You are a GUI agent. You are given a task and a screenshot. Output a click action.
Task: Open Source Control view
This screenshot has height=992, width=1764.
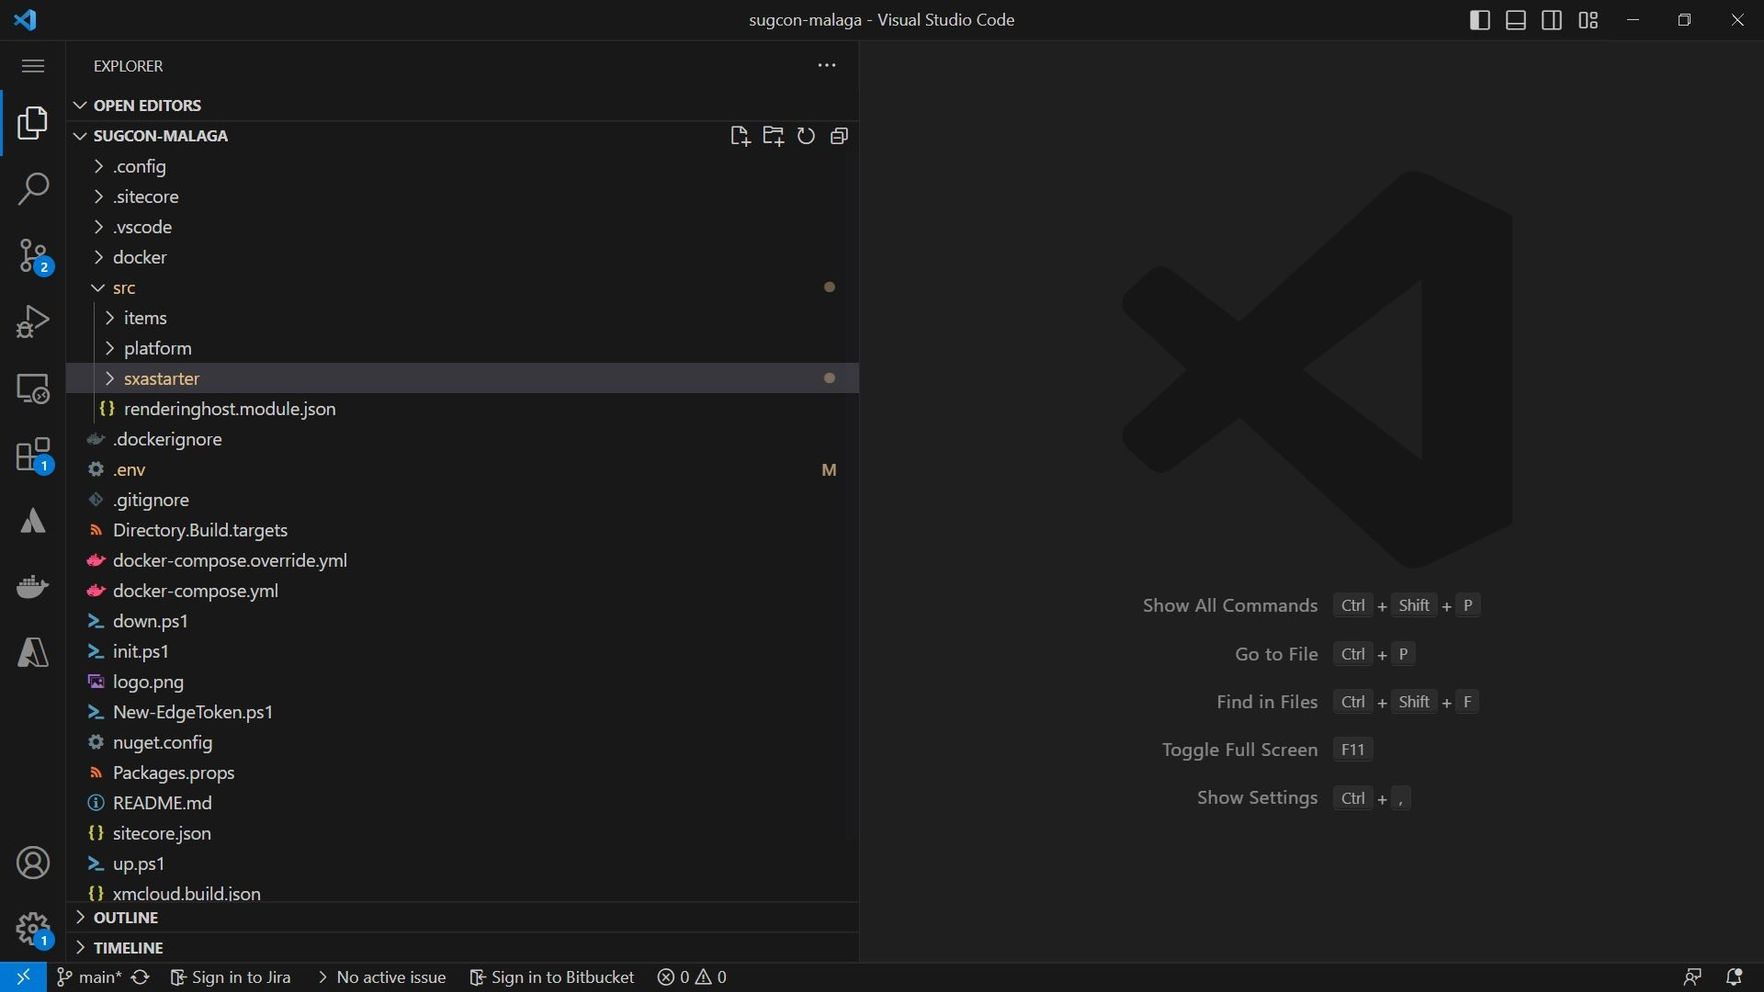(33, 256)
